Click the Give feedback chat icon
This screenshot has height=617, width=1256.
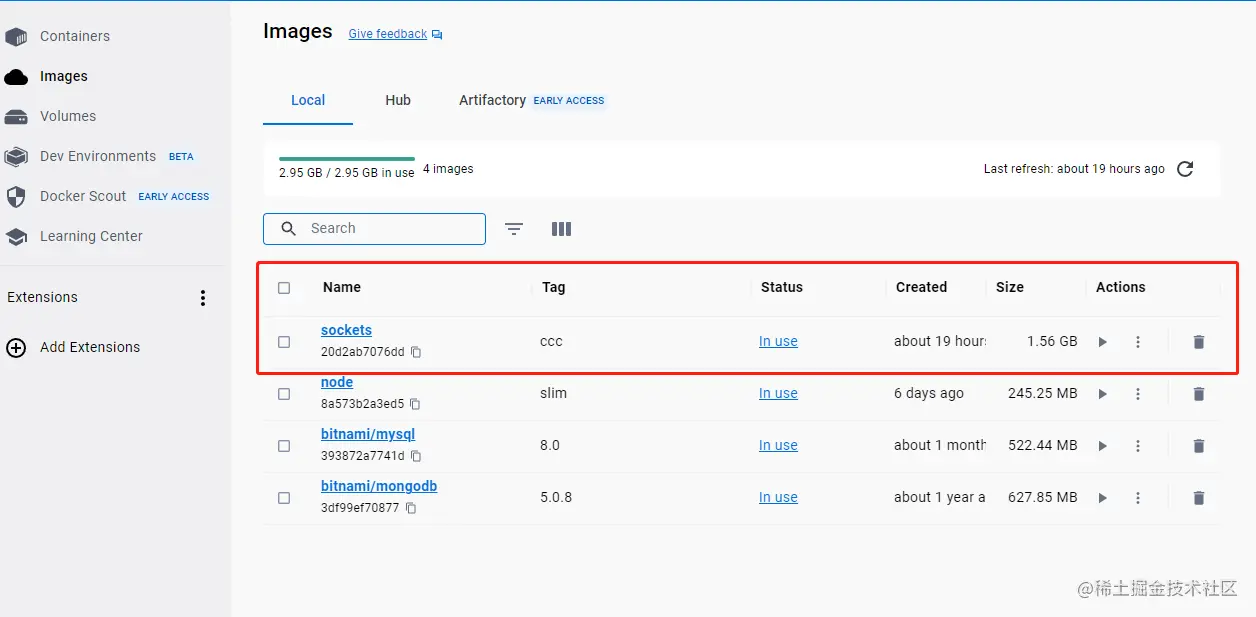(x=437, y=35)
